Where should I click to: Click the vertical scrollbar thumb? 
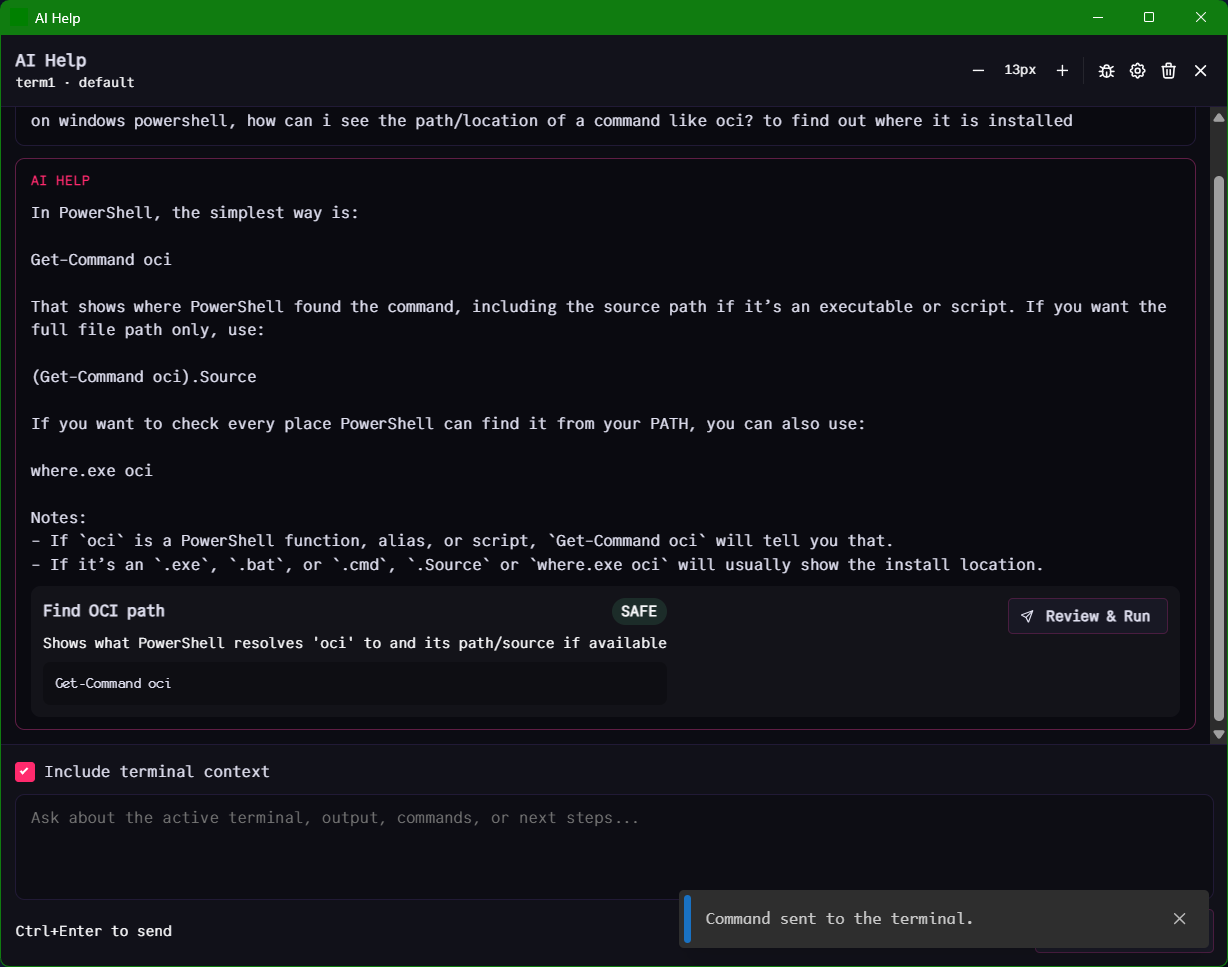click(1218, 448)
